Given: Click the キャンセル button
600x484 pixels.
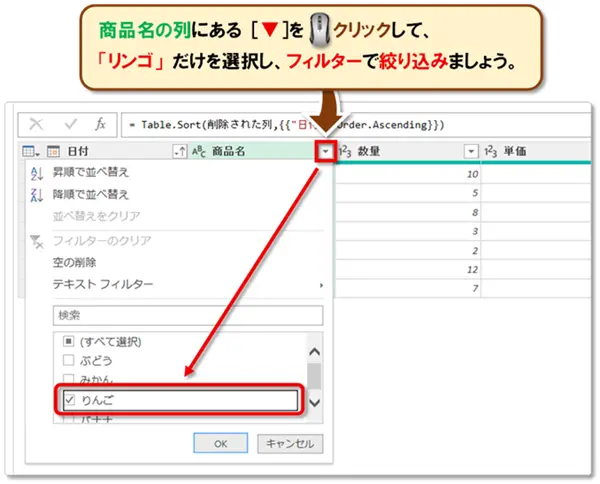Looking at the screenshot, I should point(290,443).
